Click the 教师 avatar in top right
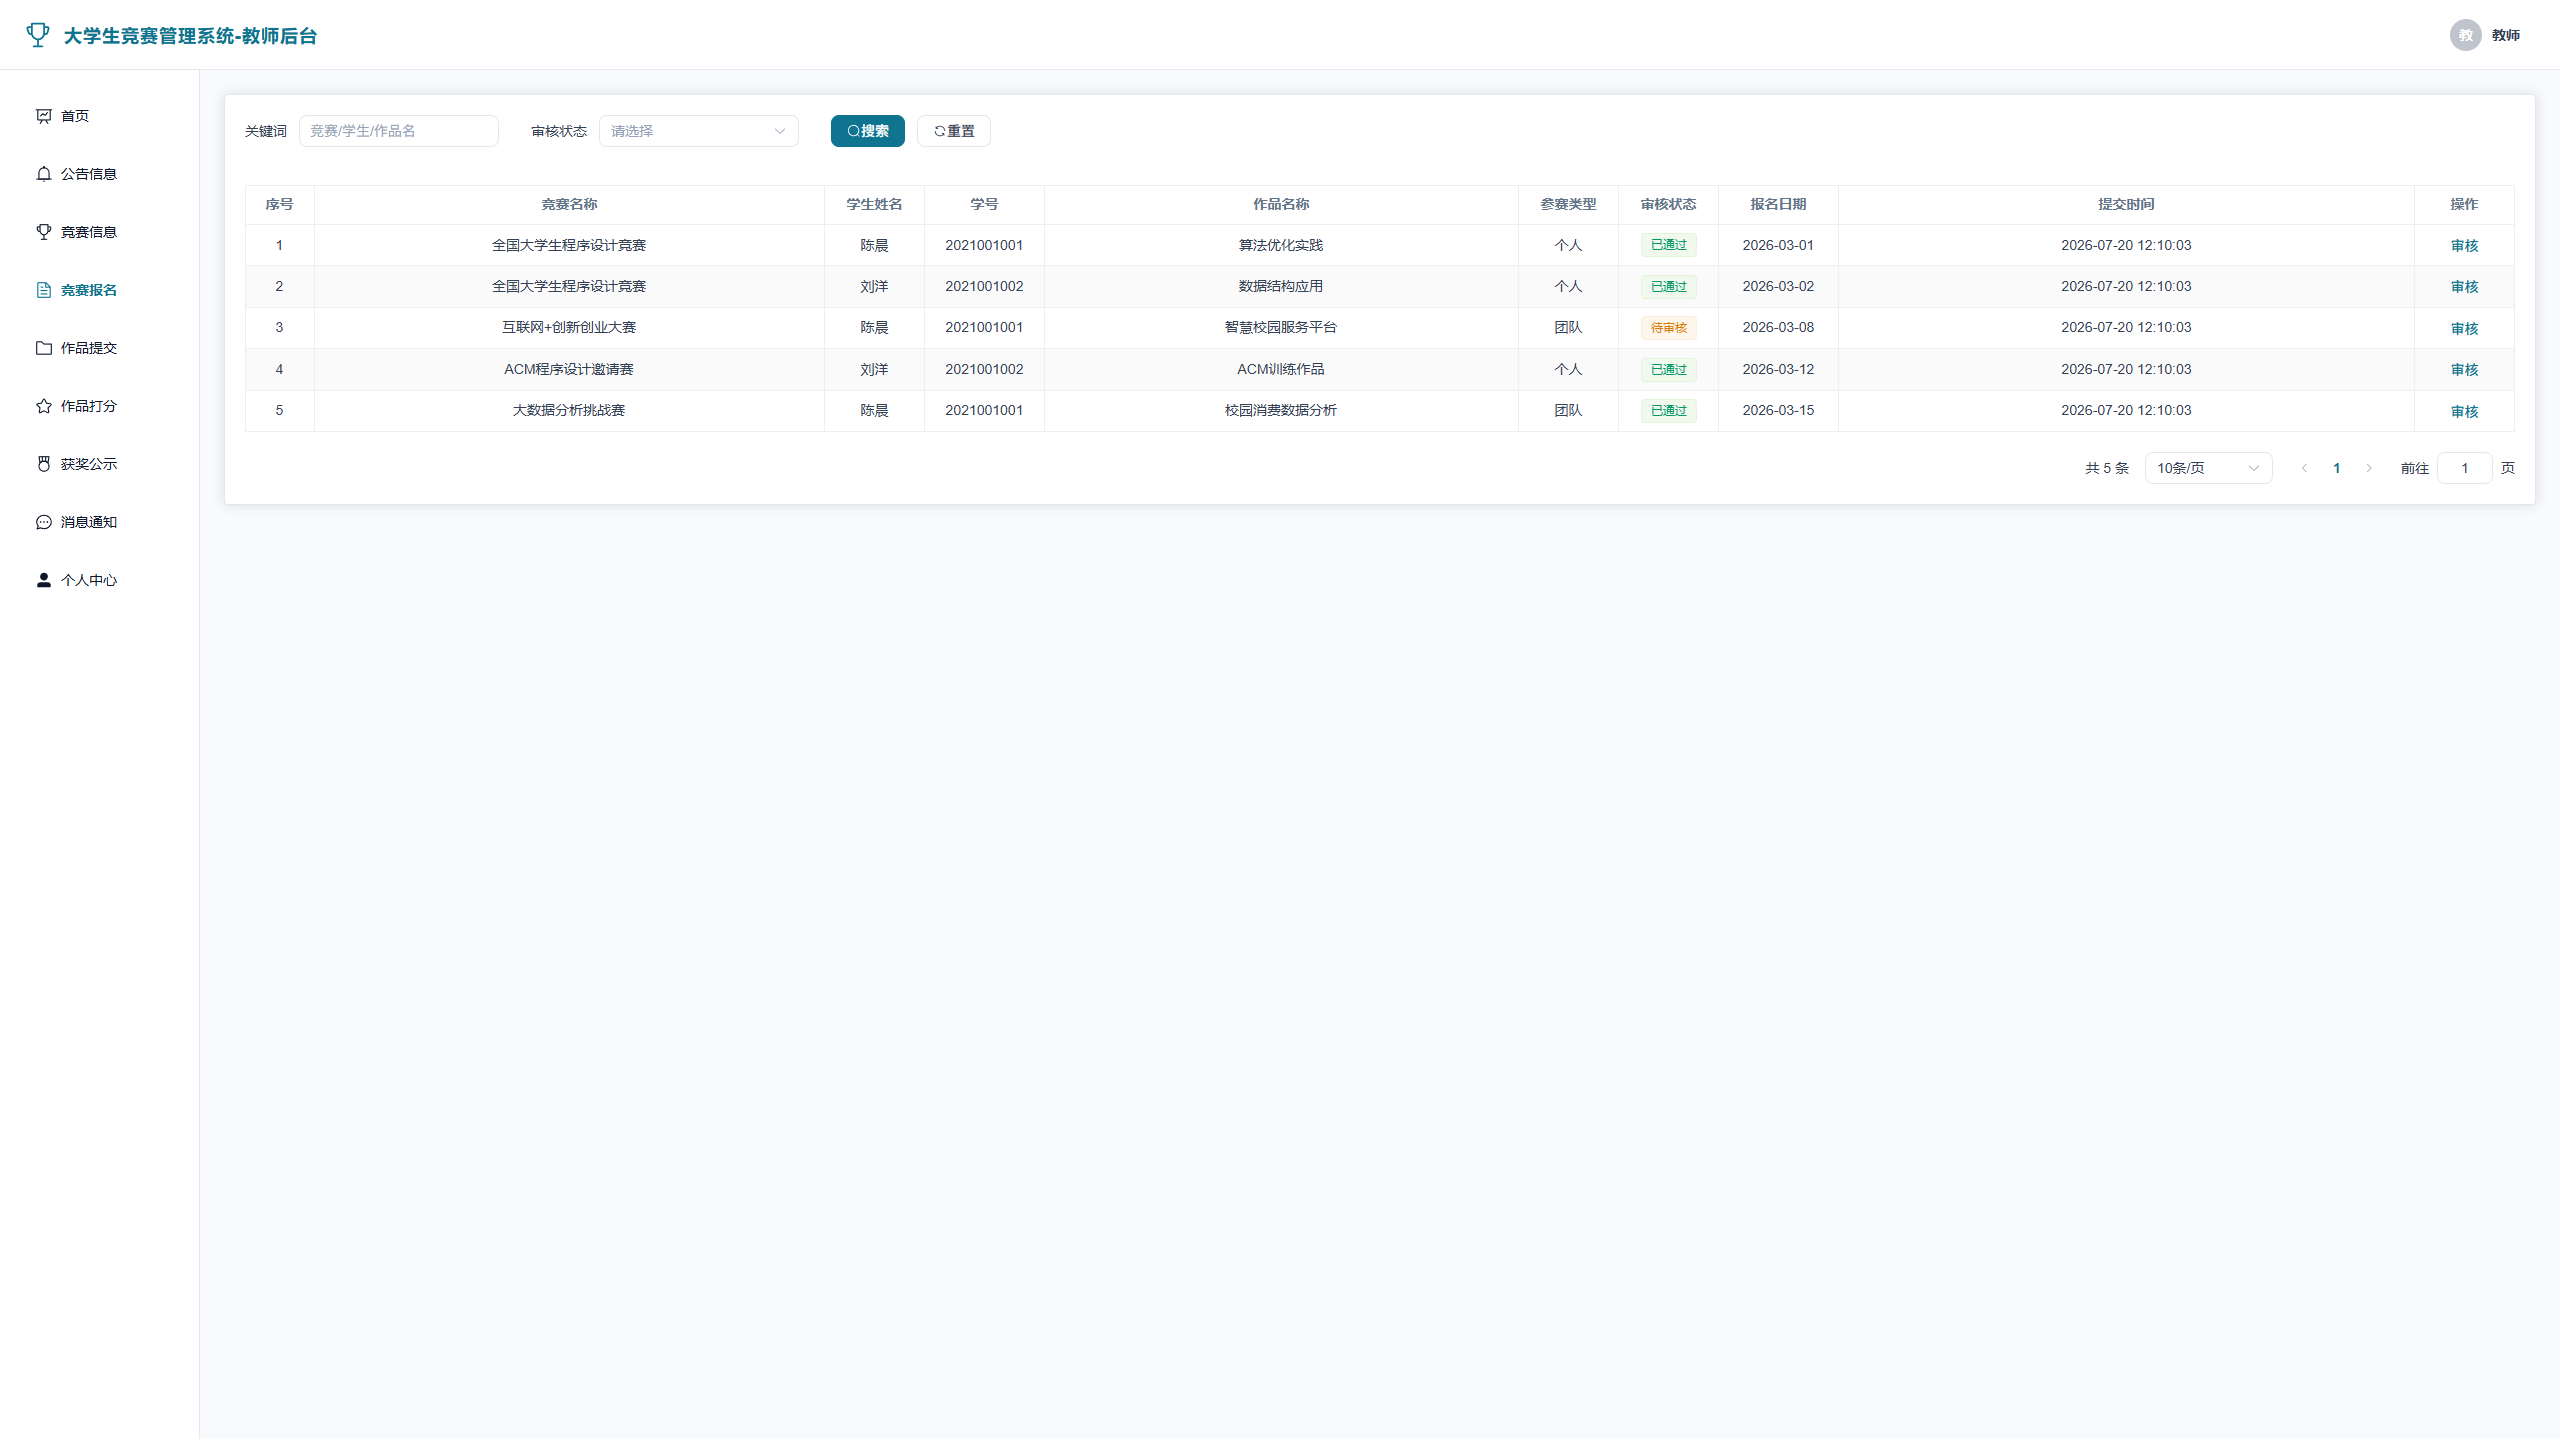The width and height of the screenshot is (2560, 1439). coord(2465,35)
